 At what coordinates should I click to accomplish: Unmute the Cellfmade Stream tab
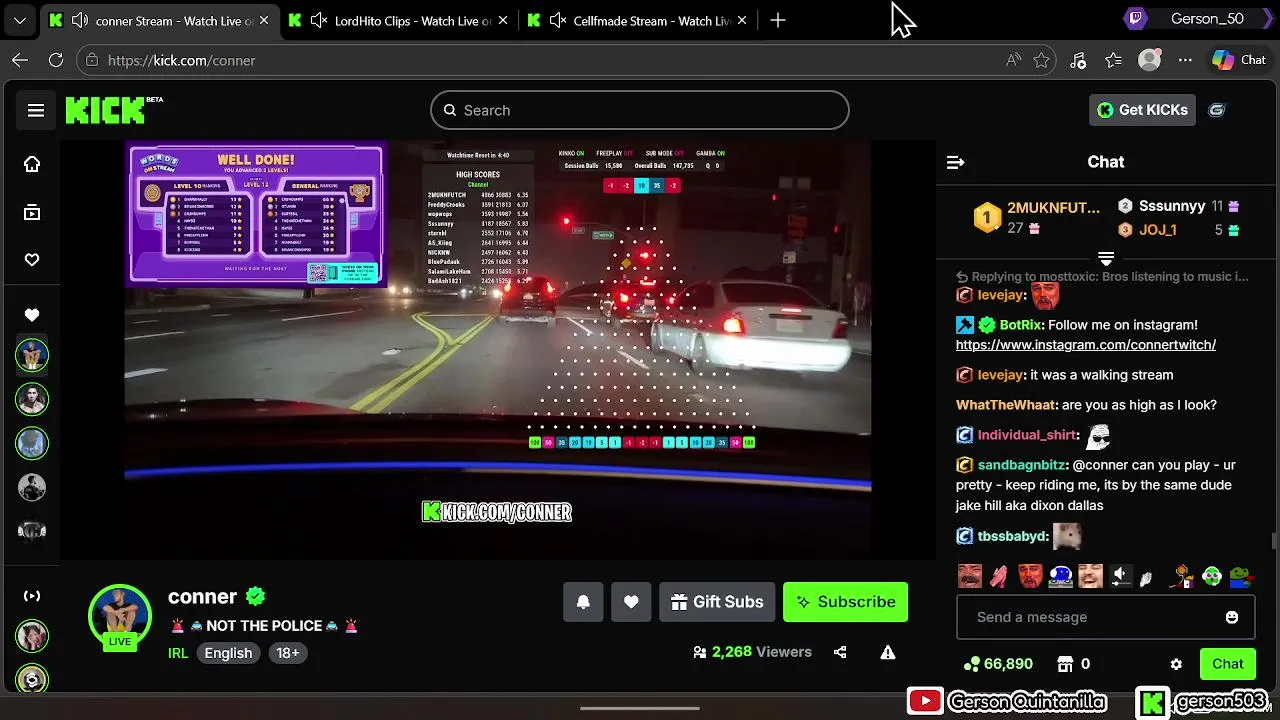[558, 20]
